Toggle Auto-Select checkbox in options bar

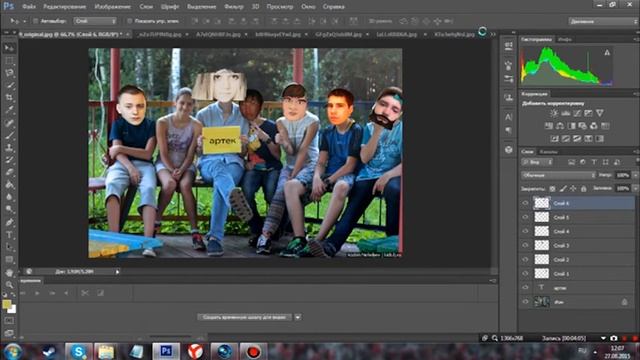tap(36, 21)
